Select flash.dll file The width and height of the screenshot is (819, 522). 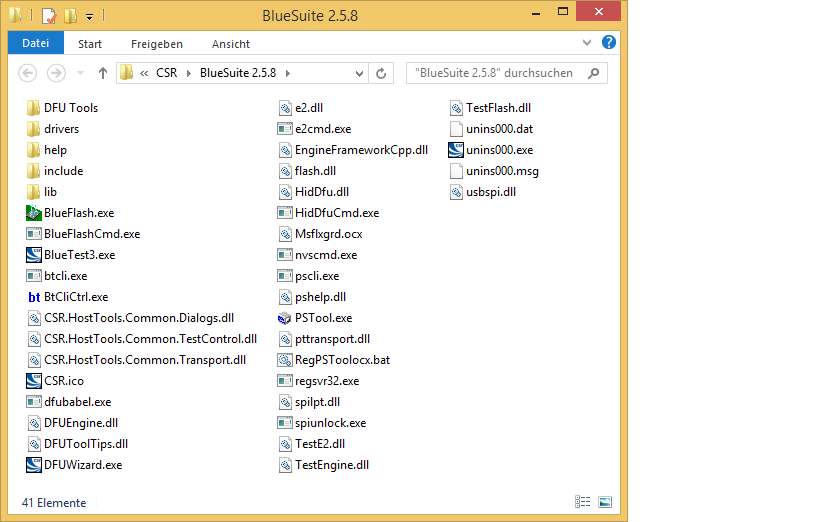307,171
